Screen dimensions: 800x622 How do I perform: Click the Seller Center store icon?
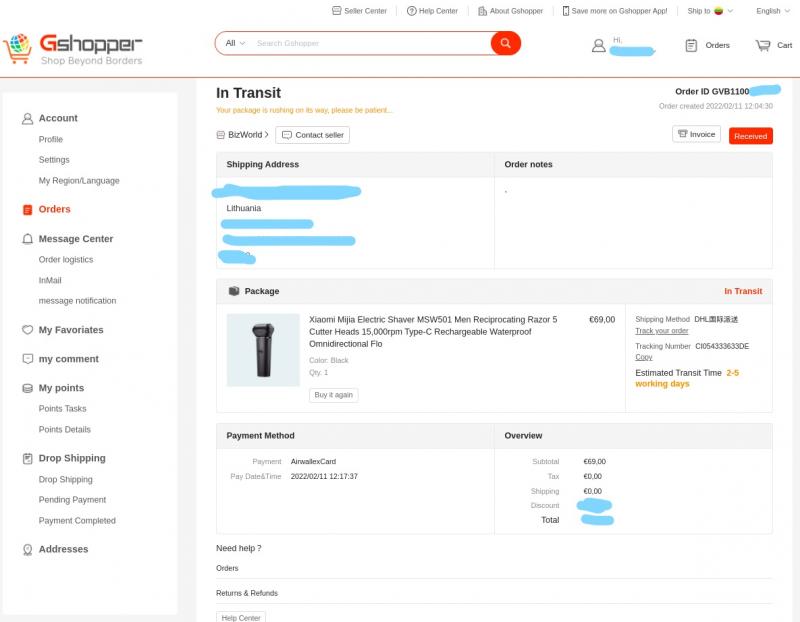tap(336, 11)
